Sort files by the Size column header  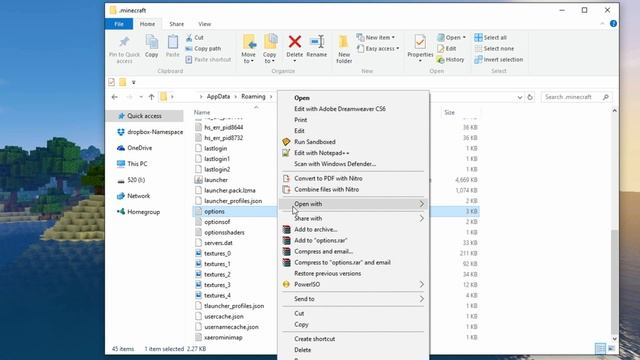449,112
